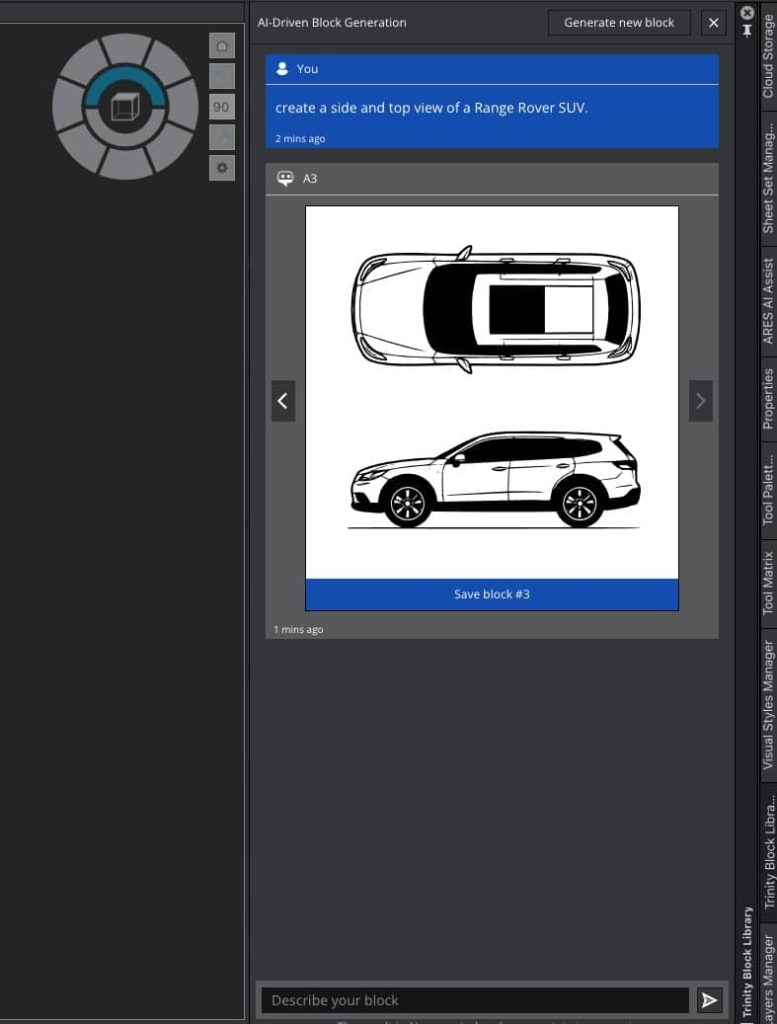Click the AI-Driven Block Generation title
777x1024 pixels.
(332, 23)
